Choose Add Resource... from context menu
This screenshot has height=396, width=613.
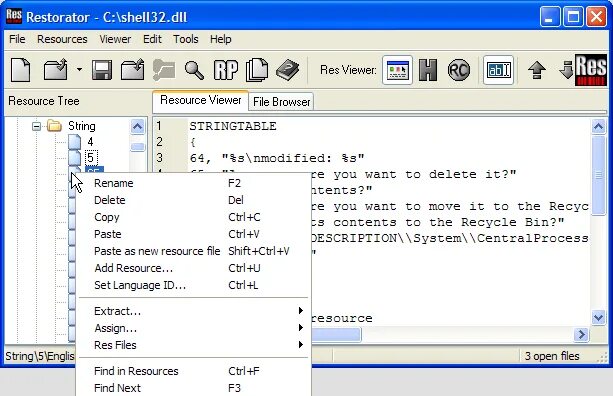[x=194, y=268]
